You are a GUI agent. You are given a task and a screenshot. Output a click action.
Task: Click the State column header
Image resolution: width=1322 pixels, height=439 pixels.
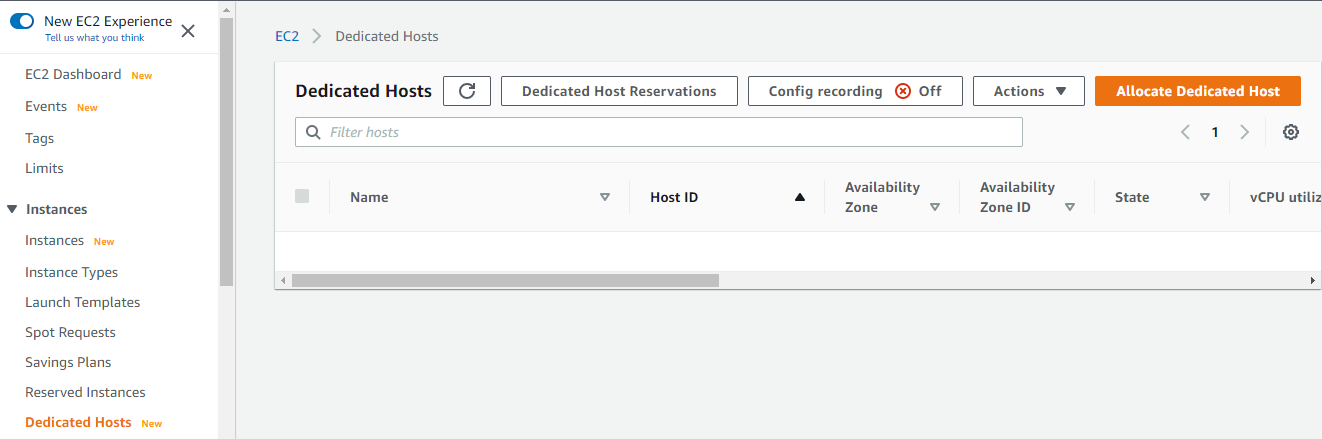(1132, 197)
